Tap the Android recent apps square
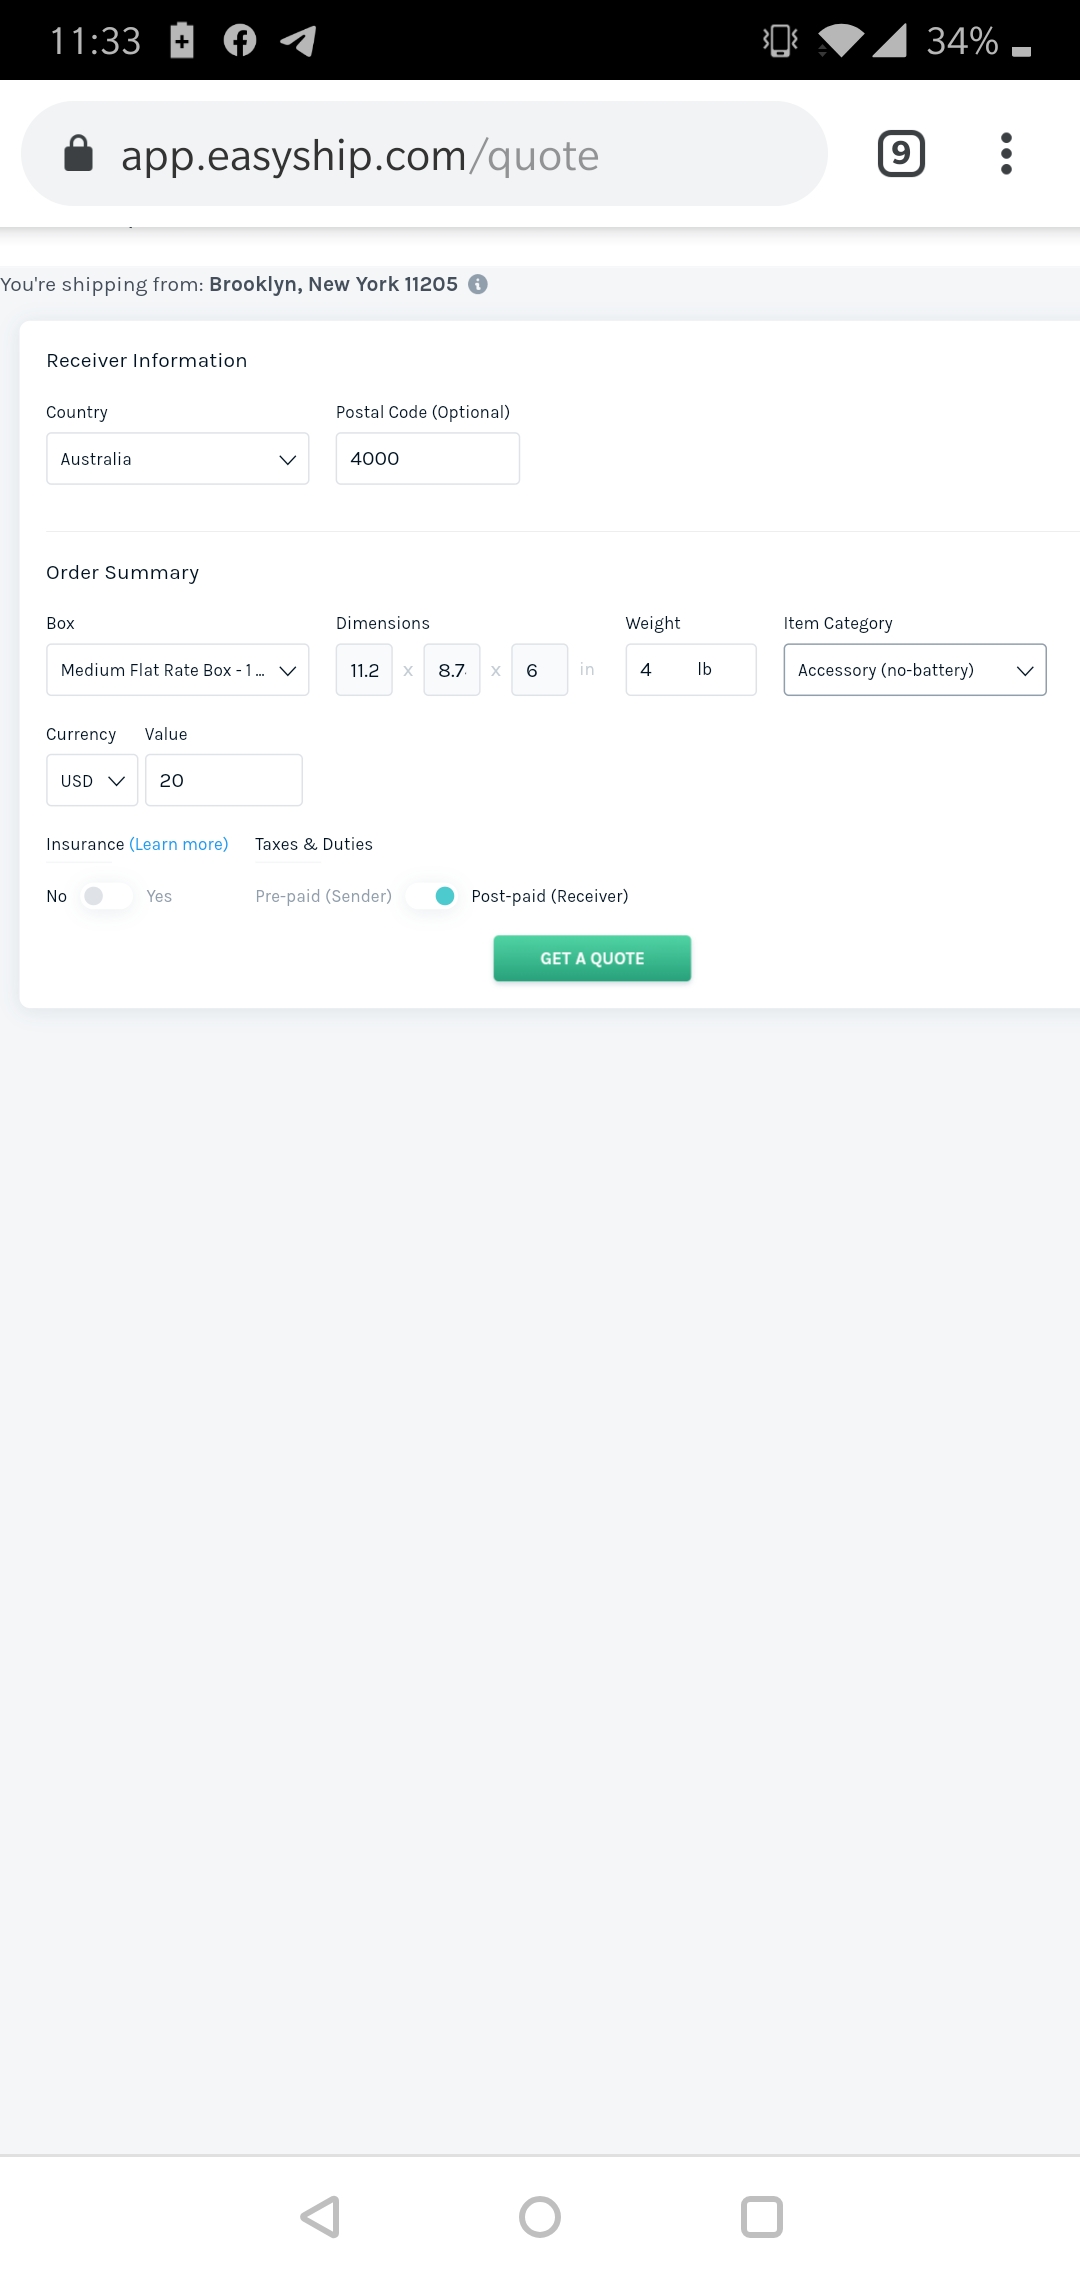This screenshot has width=1080, height=2280. click(x=761, y=2216)
